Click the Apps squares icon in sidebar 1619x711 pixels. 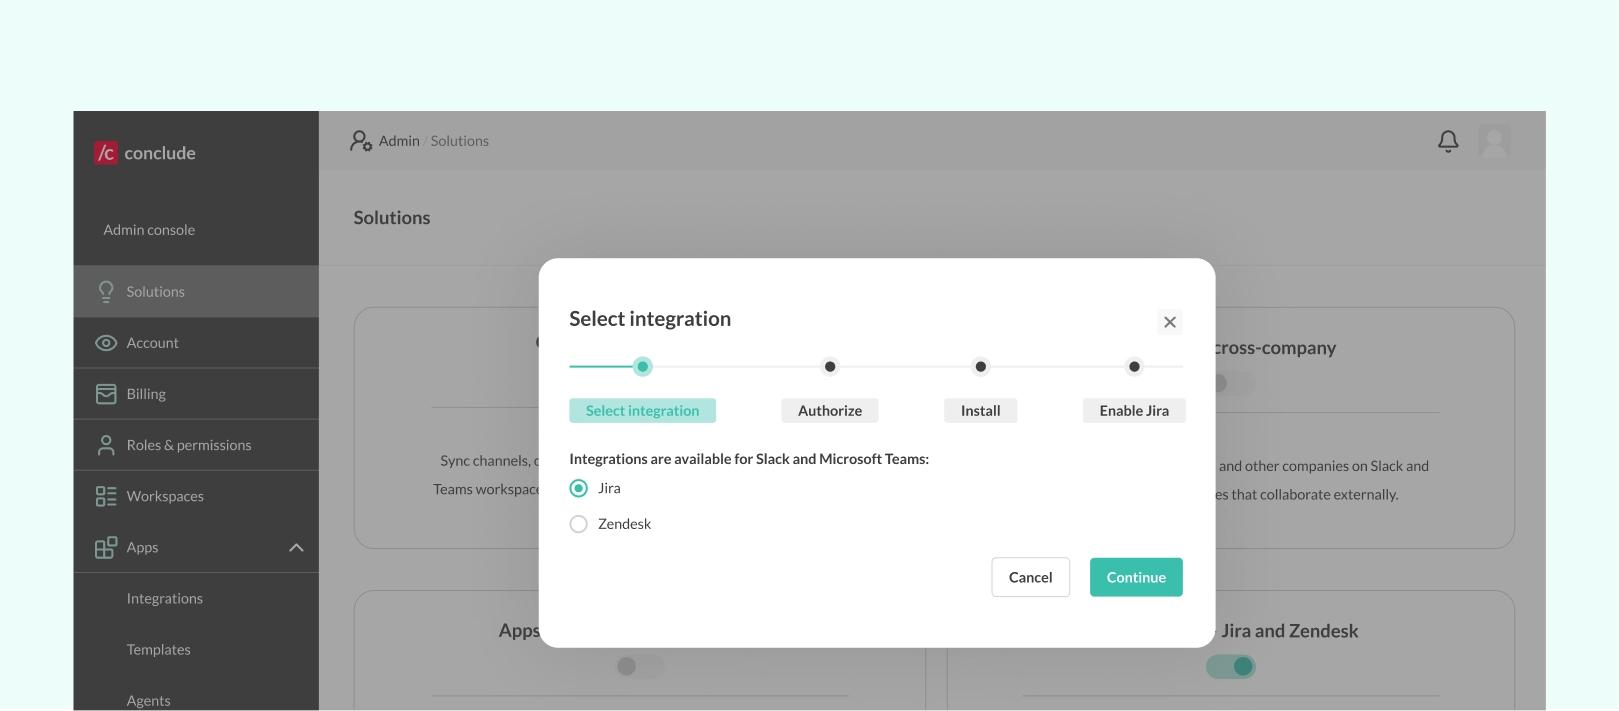point(106,547)
